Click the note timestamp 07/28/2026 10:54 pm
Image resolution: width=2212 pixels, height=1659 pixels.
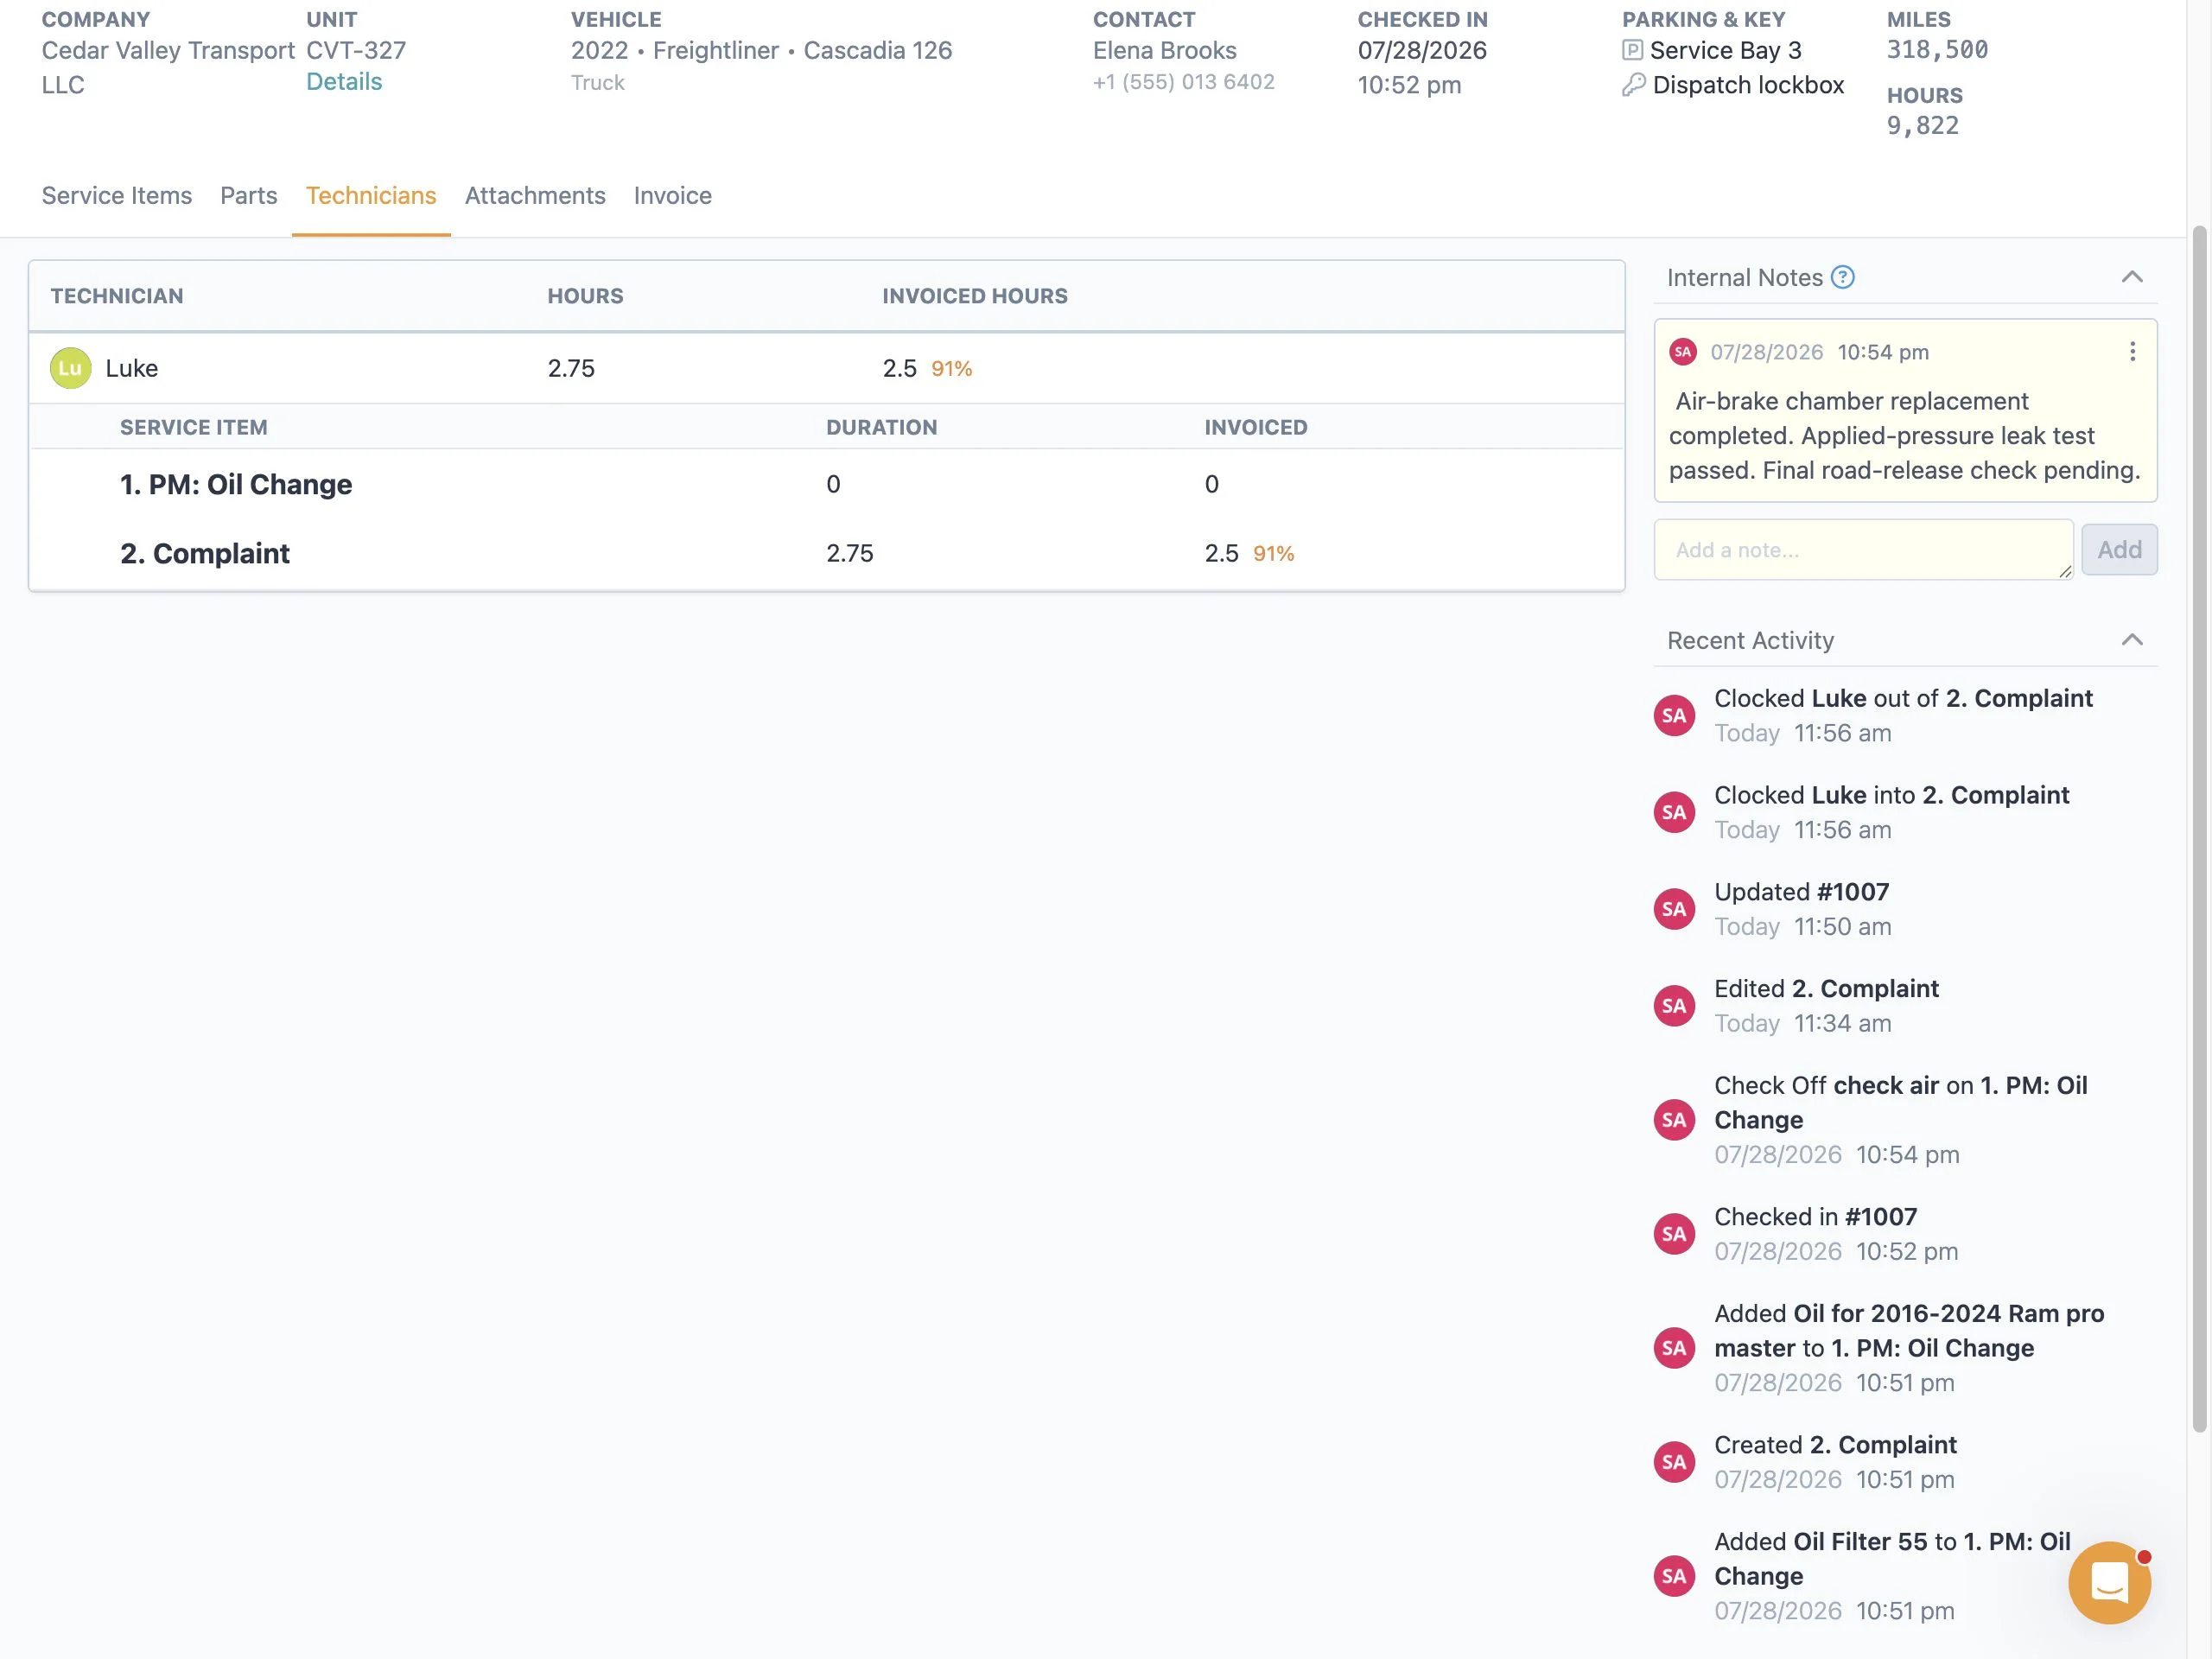tap(1819, 352)
